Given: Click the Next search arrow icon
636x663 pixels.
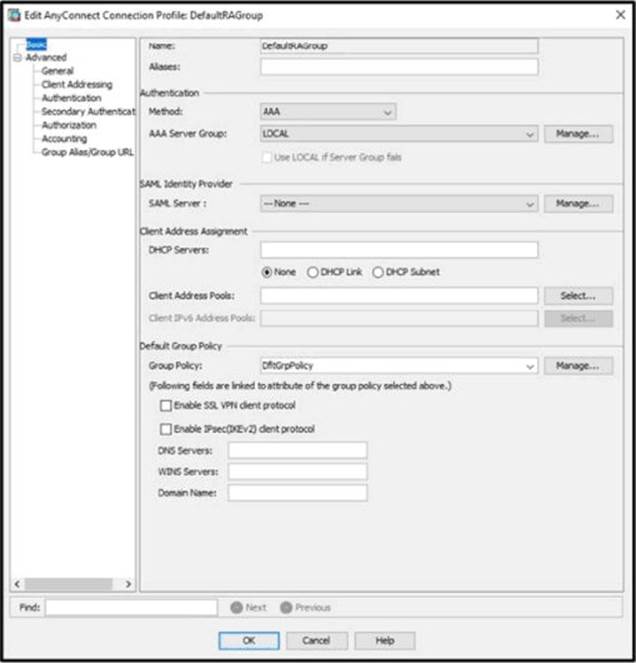Looking at the screenshot, I should click(235, 607).
